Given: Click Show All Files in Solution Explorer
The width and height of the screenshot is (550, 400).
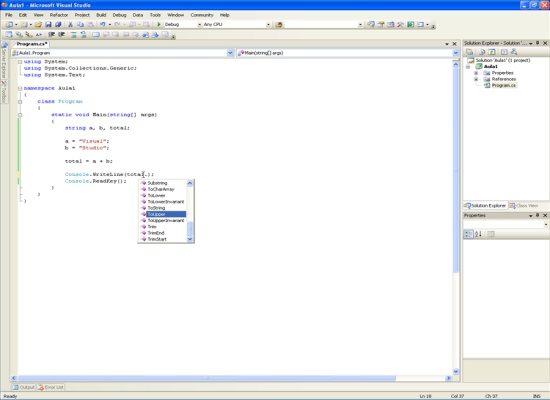Looking at the screenshot, I should point(482,52).
